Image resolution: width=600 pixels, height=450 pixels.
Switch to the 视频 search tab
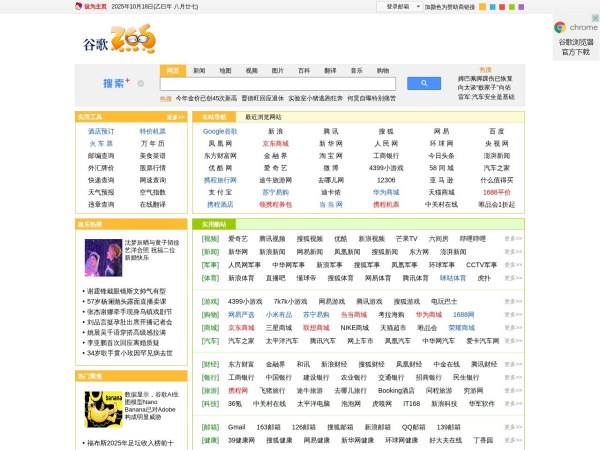coord(251,70)
